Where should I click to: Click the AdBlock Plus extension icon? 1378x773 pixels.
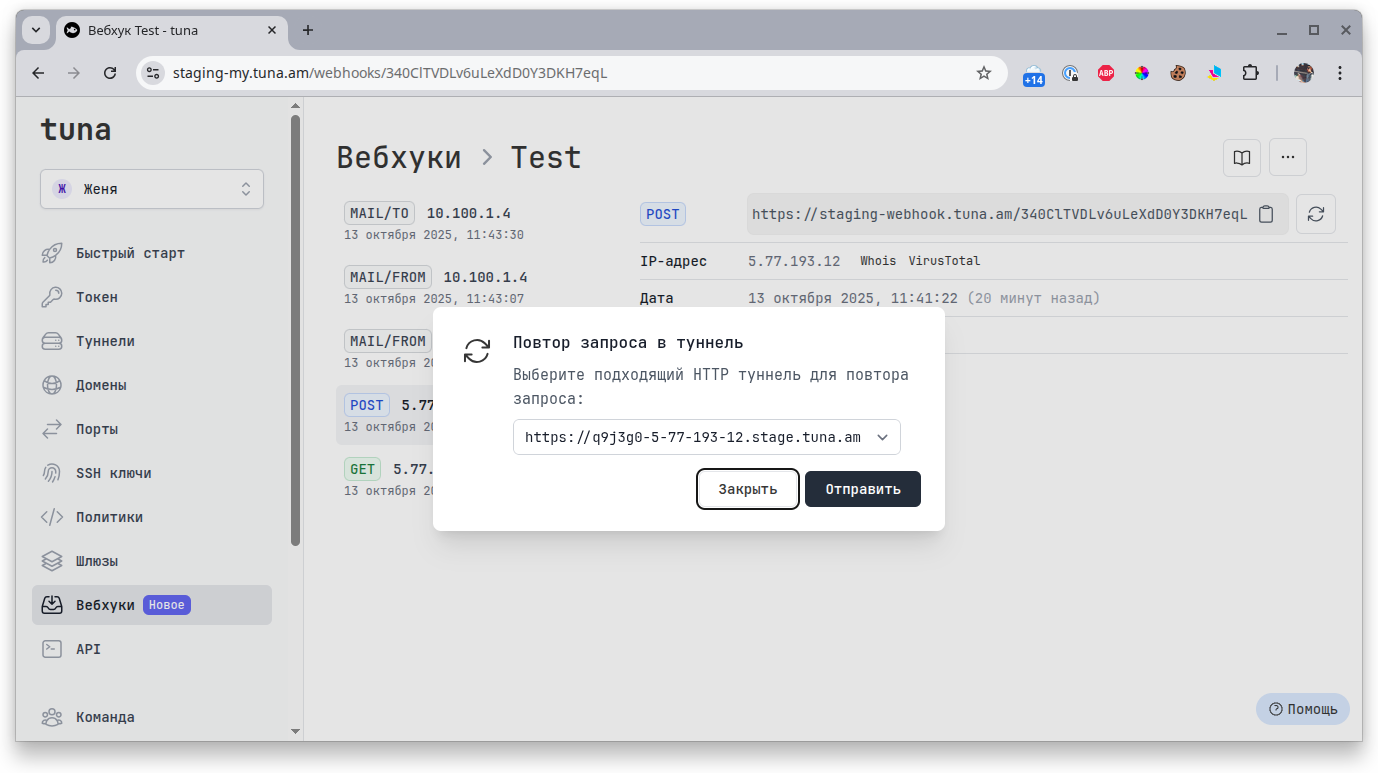[x=1105, y=73]
